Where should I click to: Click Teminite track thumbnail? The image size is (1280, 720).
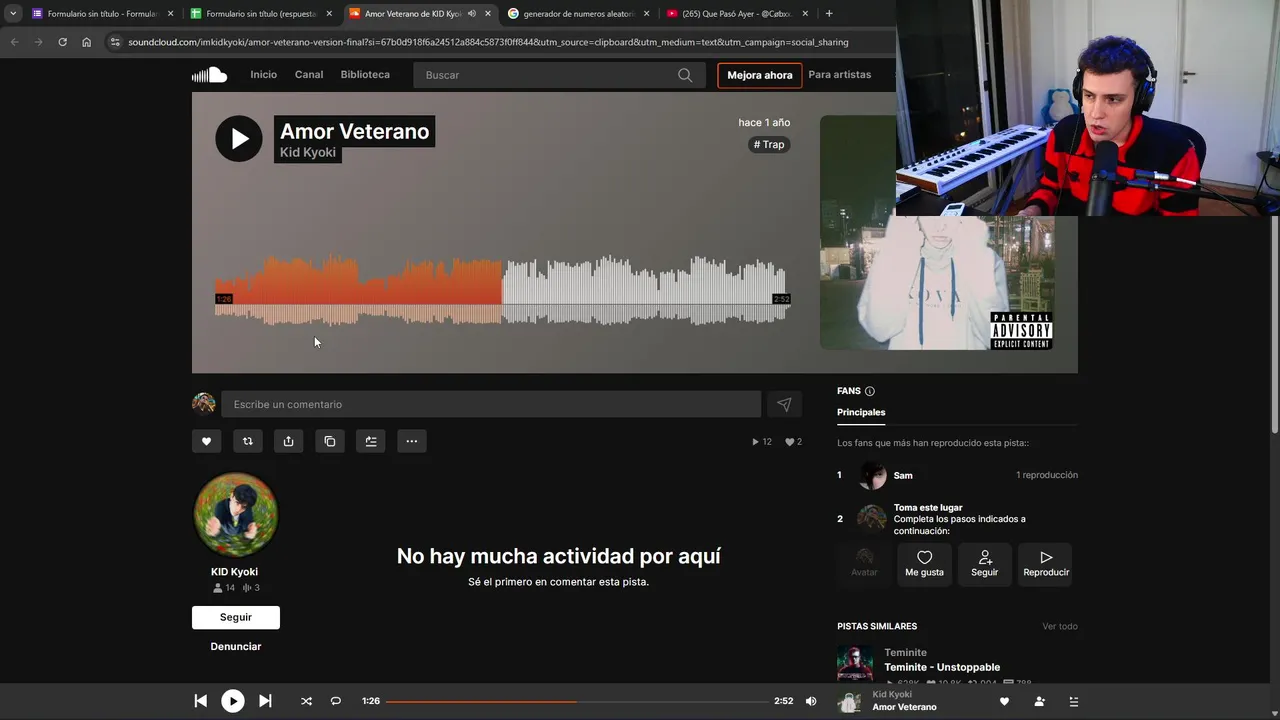tap(855, 664)
